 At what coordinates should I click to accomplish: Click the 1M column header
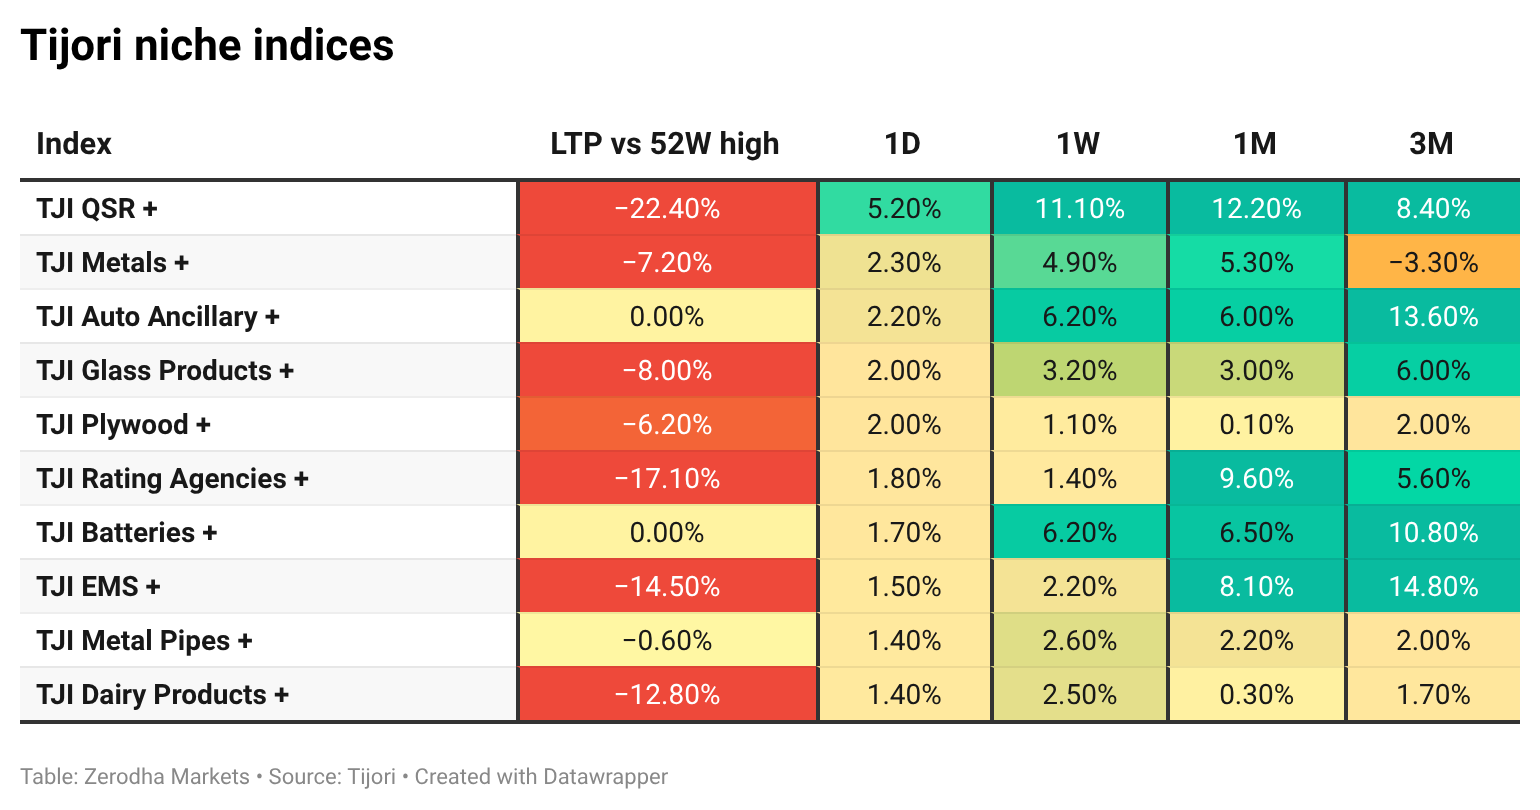click(1255, 144)
